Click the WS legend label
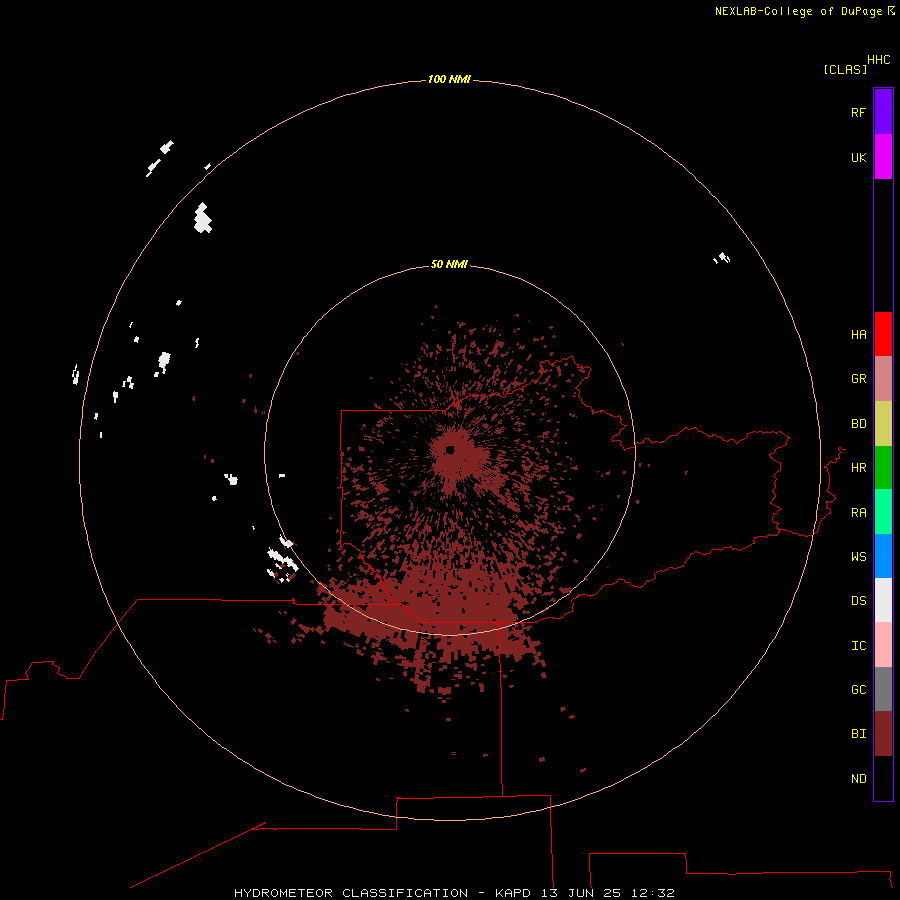 click(858, 557)
